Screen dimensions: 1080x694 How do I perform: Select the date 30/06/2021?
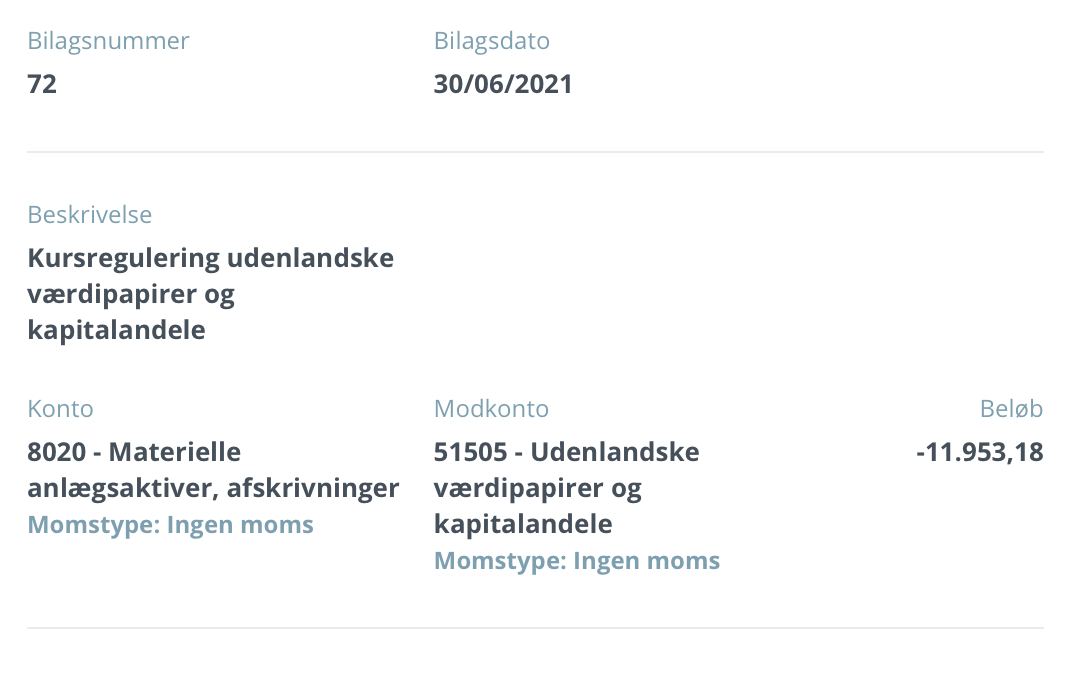503,84
